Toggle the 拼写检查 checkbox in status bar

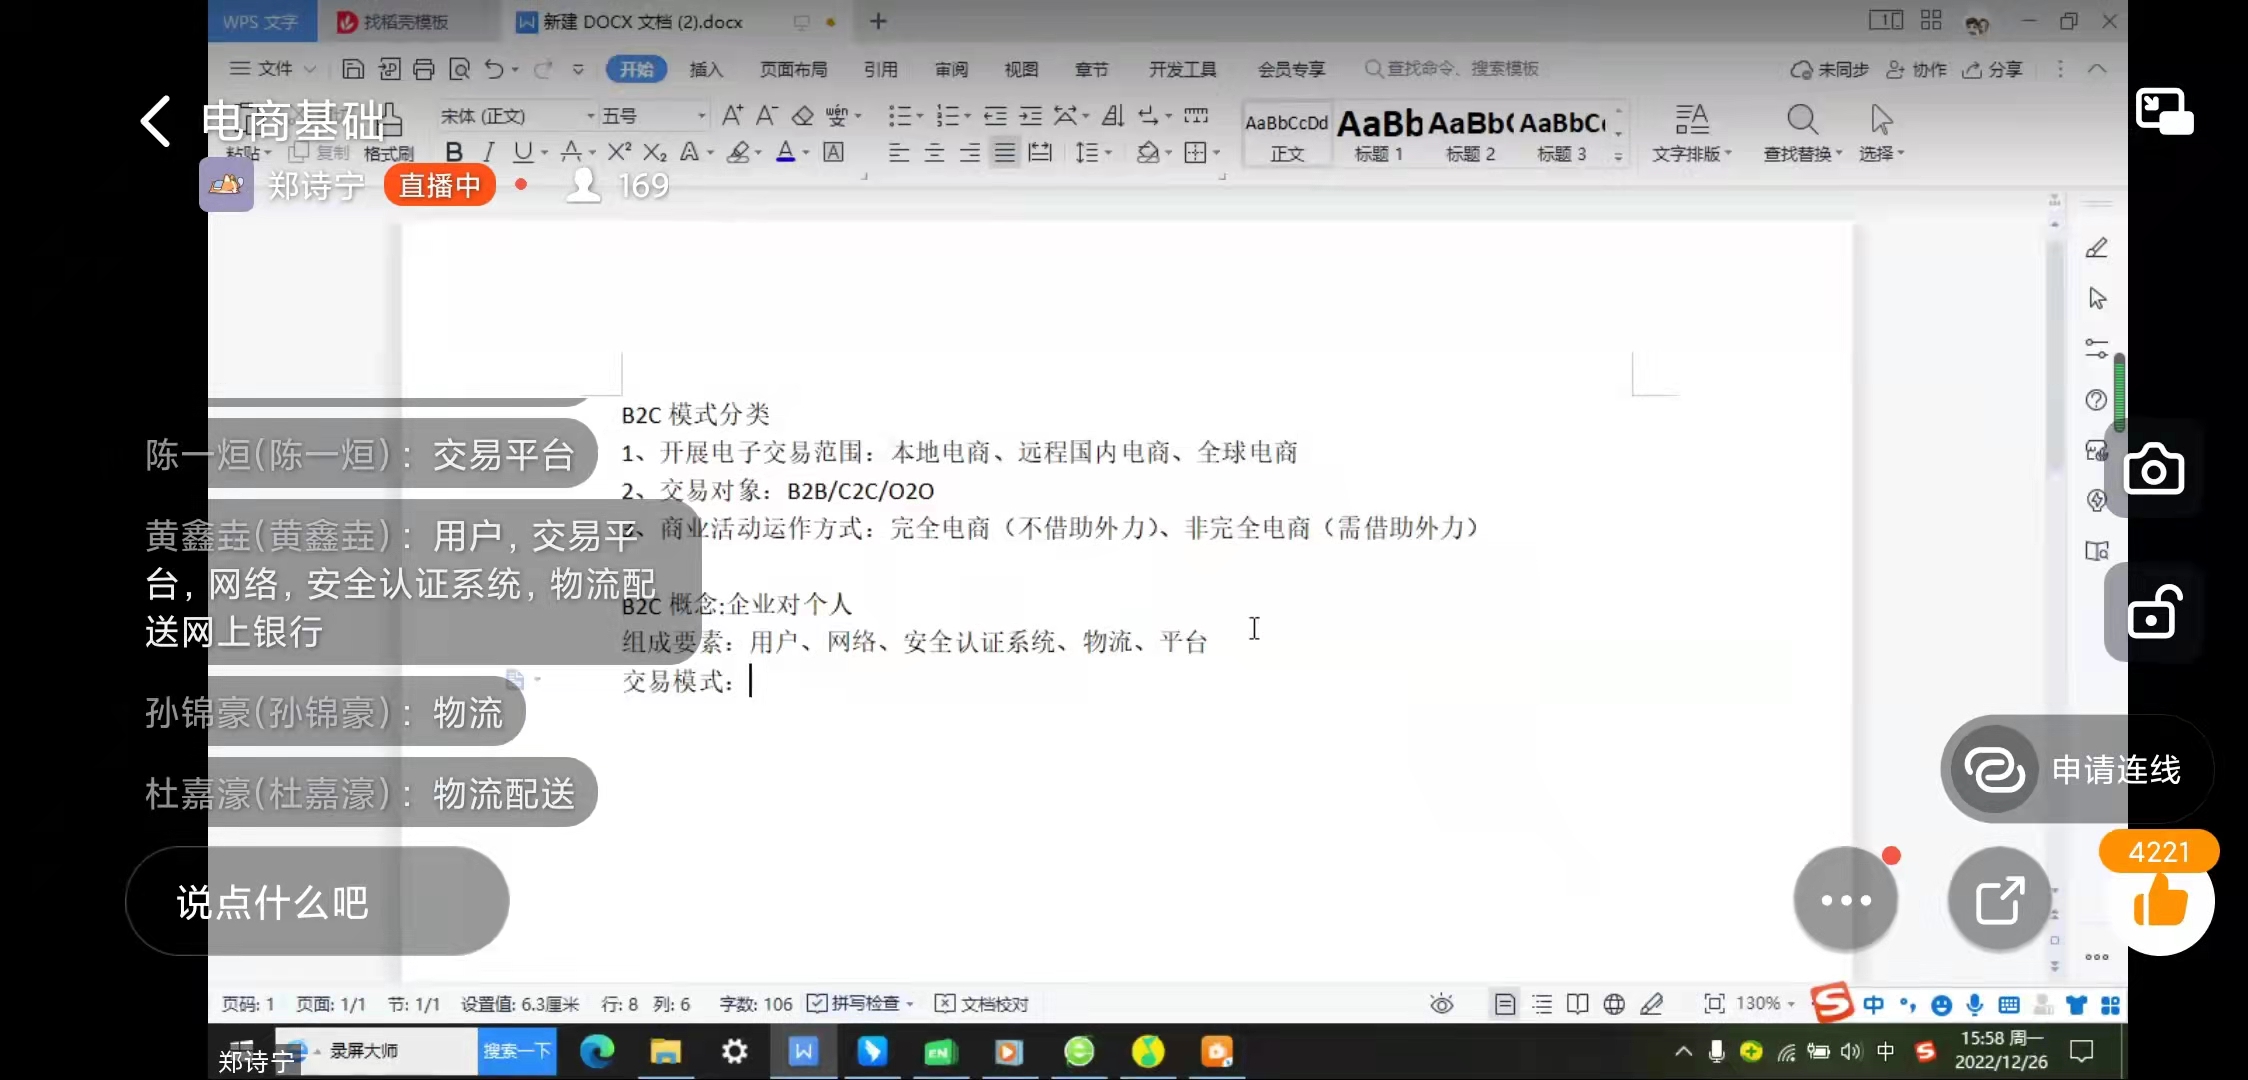point(817,1003)
